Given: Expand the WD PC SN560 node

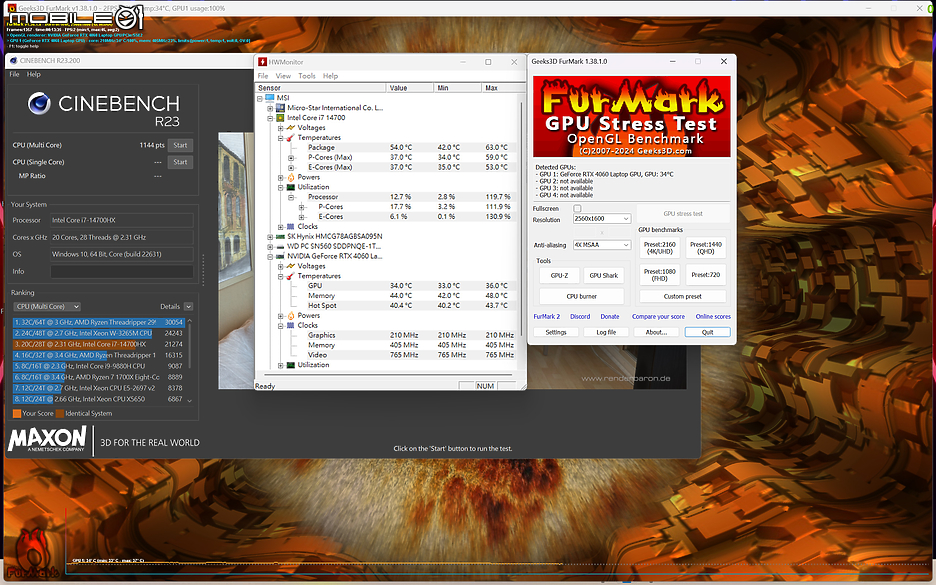Looking at the screenshot, I should 270,247.
